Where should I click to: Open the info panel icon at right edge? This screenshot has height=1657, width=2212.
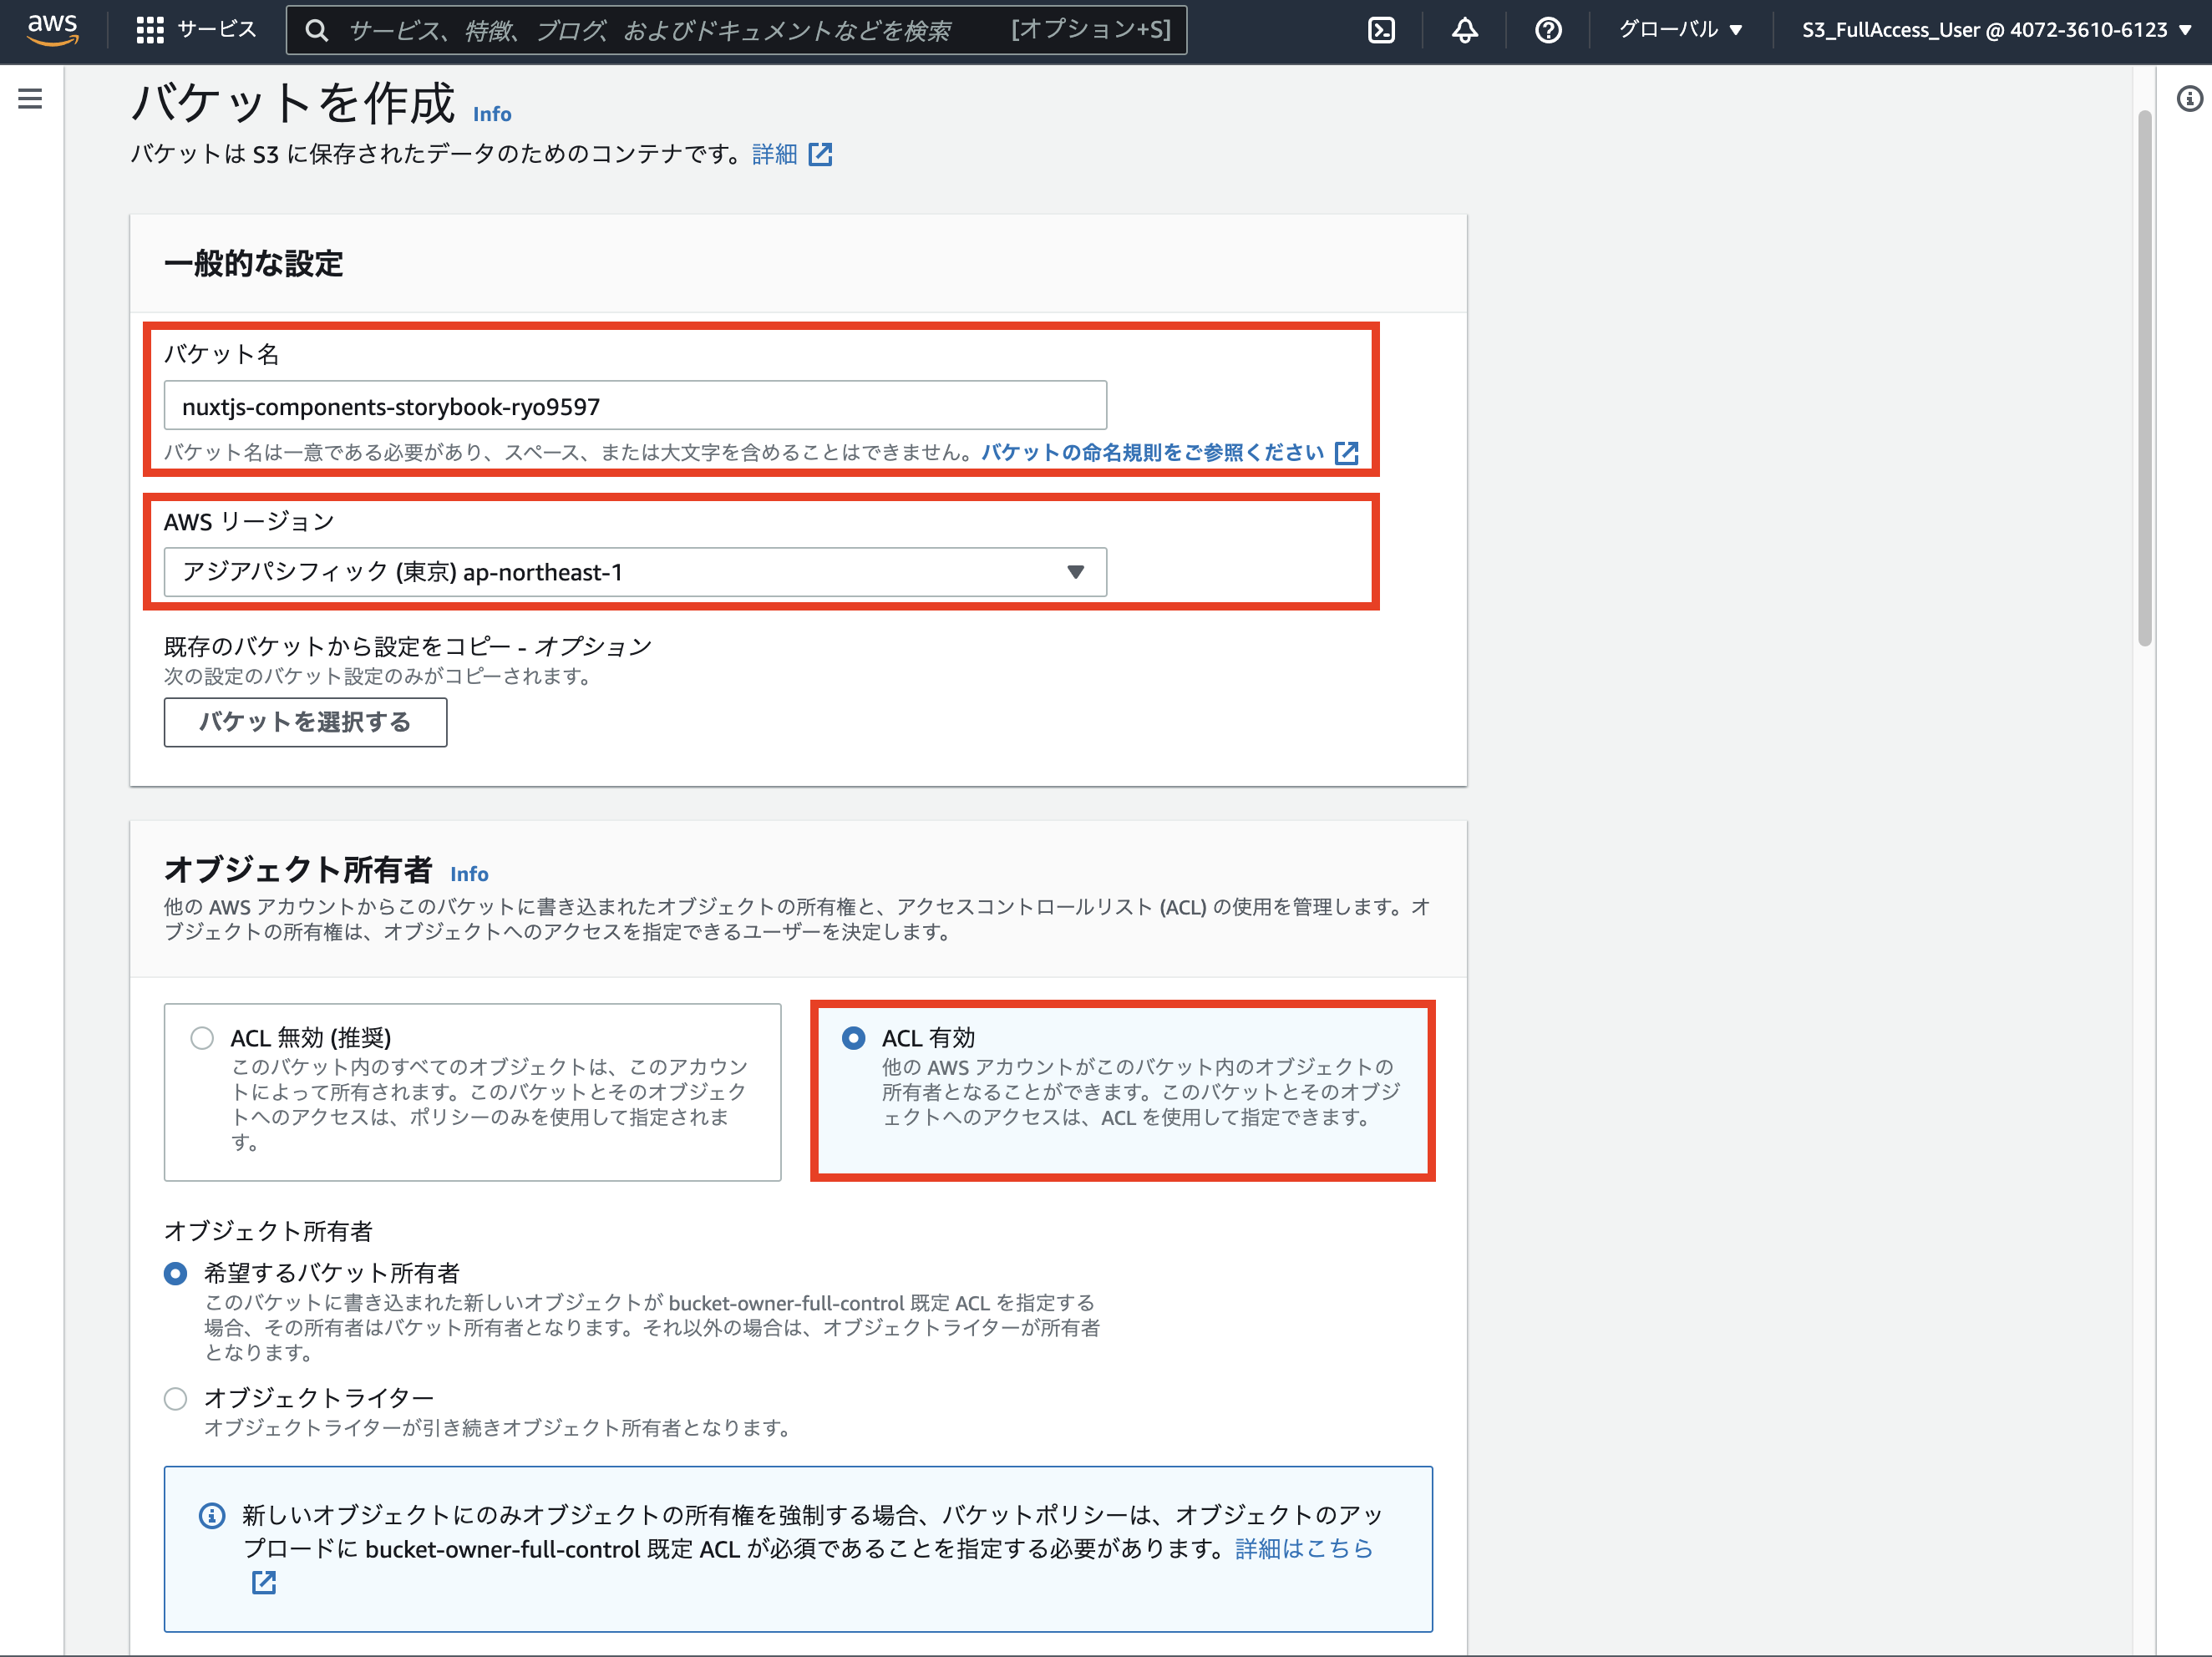(2189, 99)
